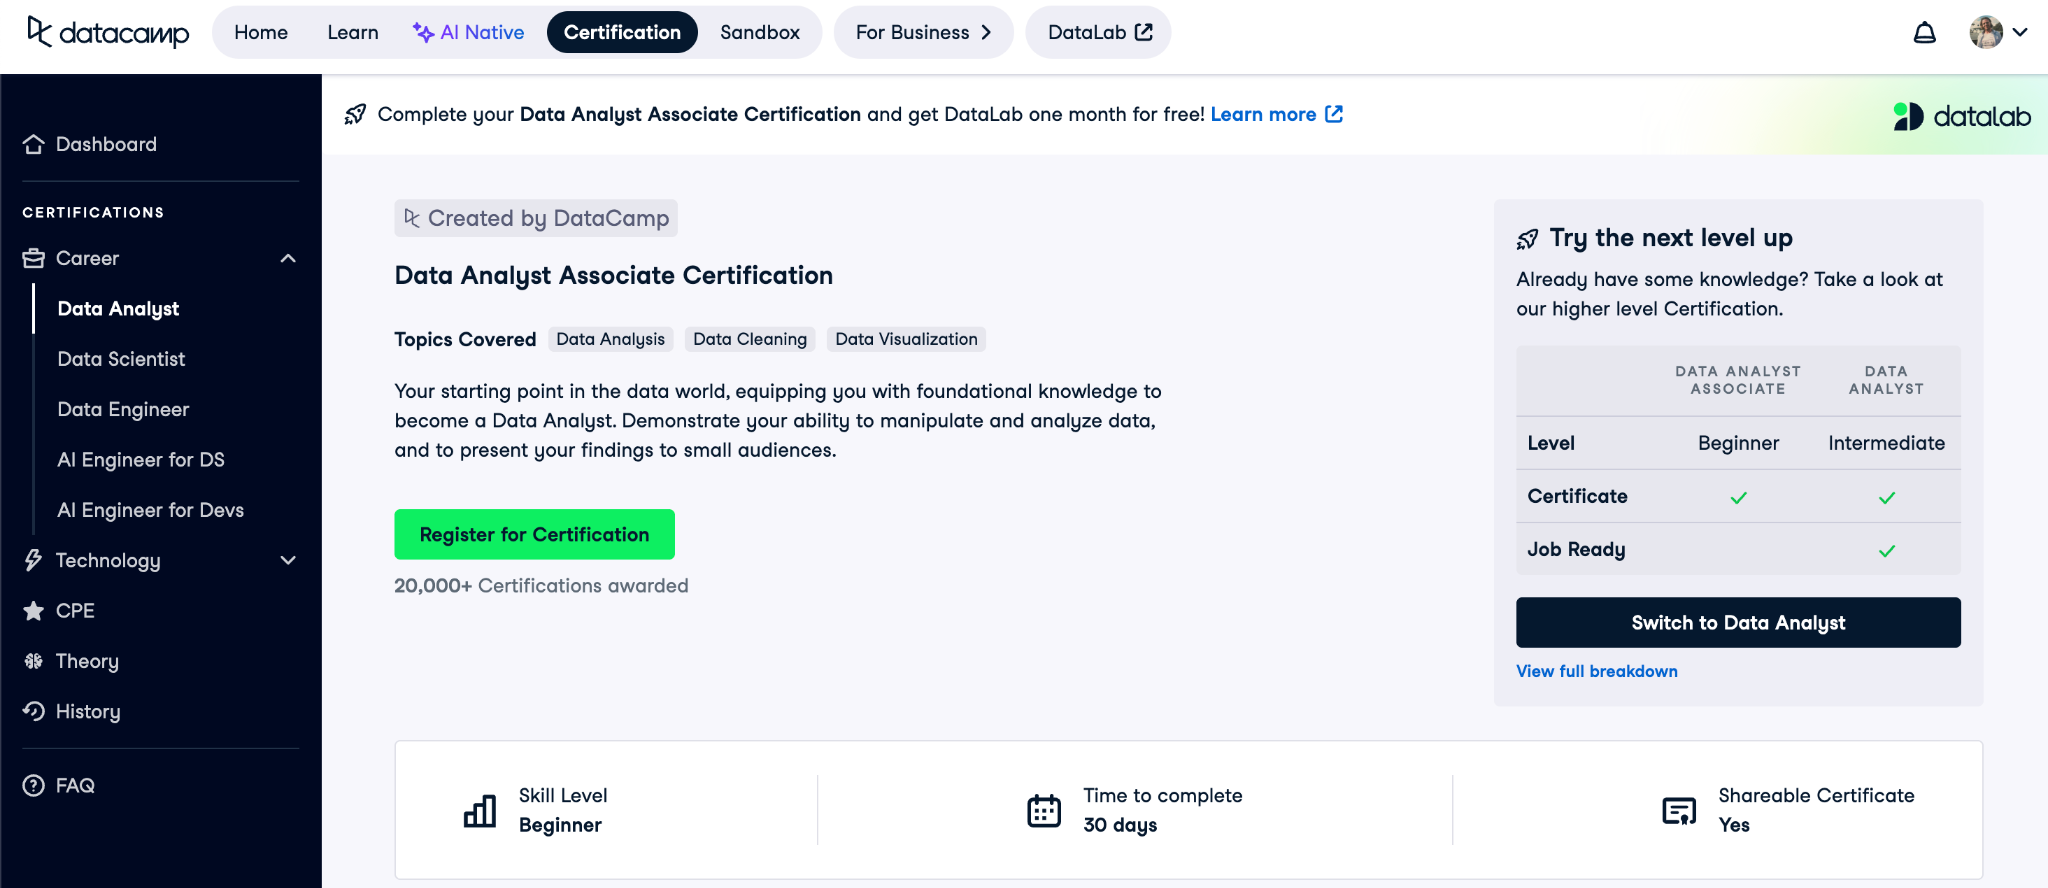Click the FAQ question mark icon
Screen dimensions: 2048x888
tap(34, 786)
